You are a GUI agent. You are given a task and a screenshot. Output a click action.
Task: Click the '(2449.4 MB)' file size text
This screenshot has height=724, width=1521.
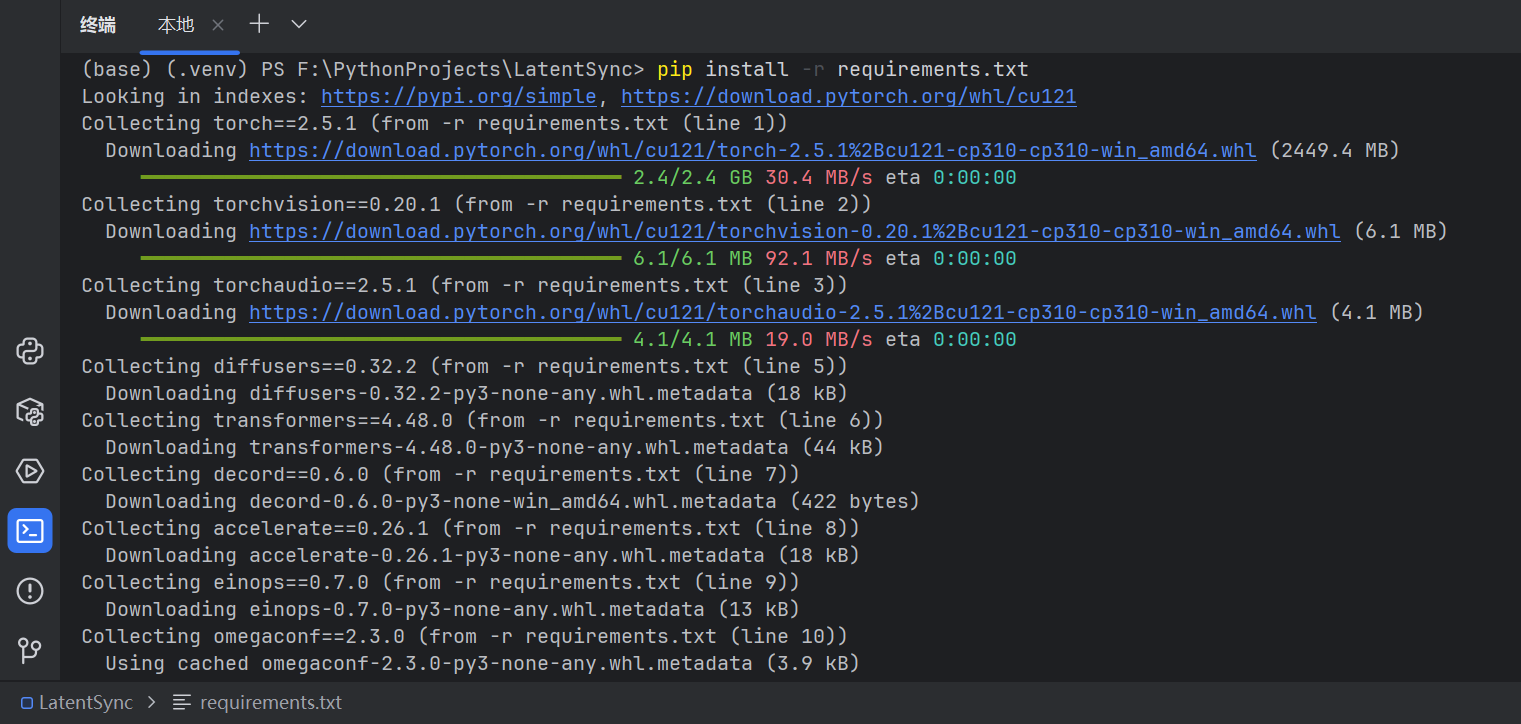[x=1335, y=151]
